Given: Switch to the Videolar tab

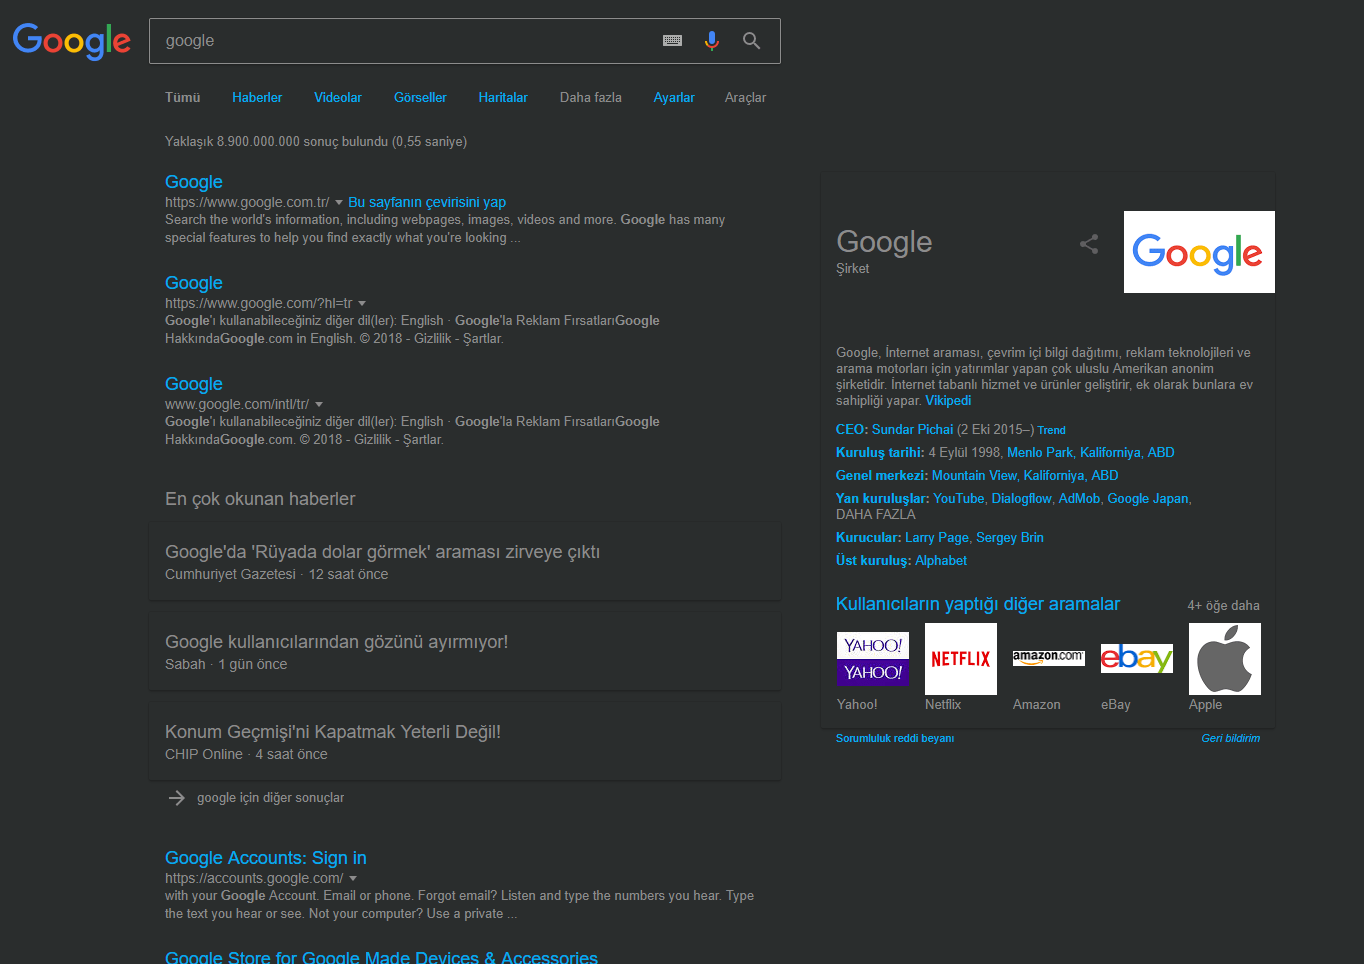Looking at the screenshot, I should (338, 98).
